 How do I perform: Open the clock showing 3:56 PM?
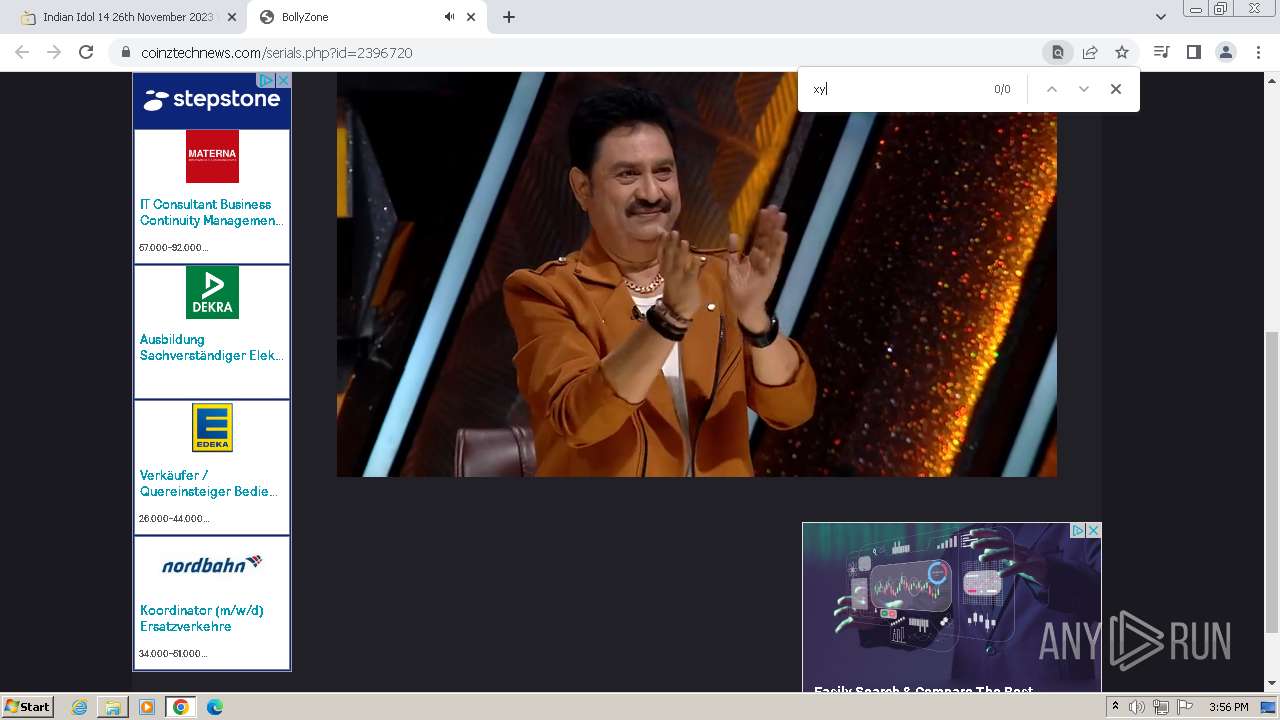pos(1228,707)
